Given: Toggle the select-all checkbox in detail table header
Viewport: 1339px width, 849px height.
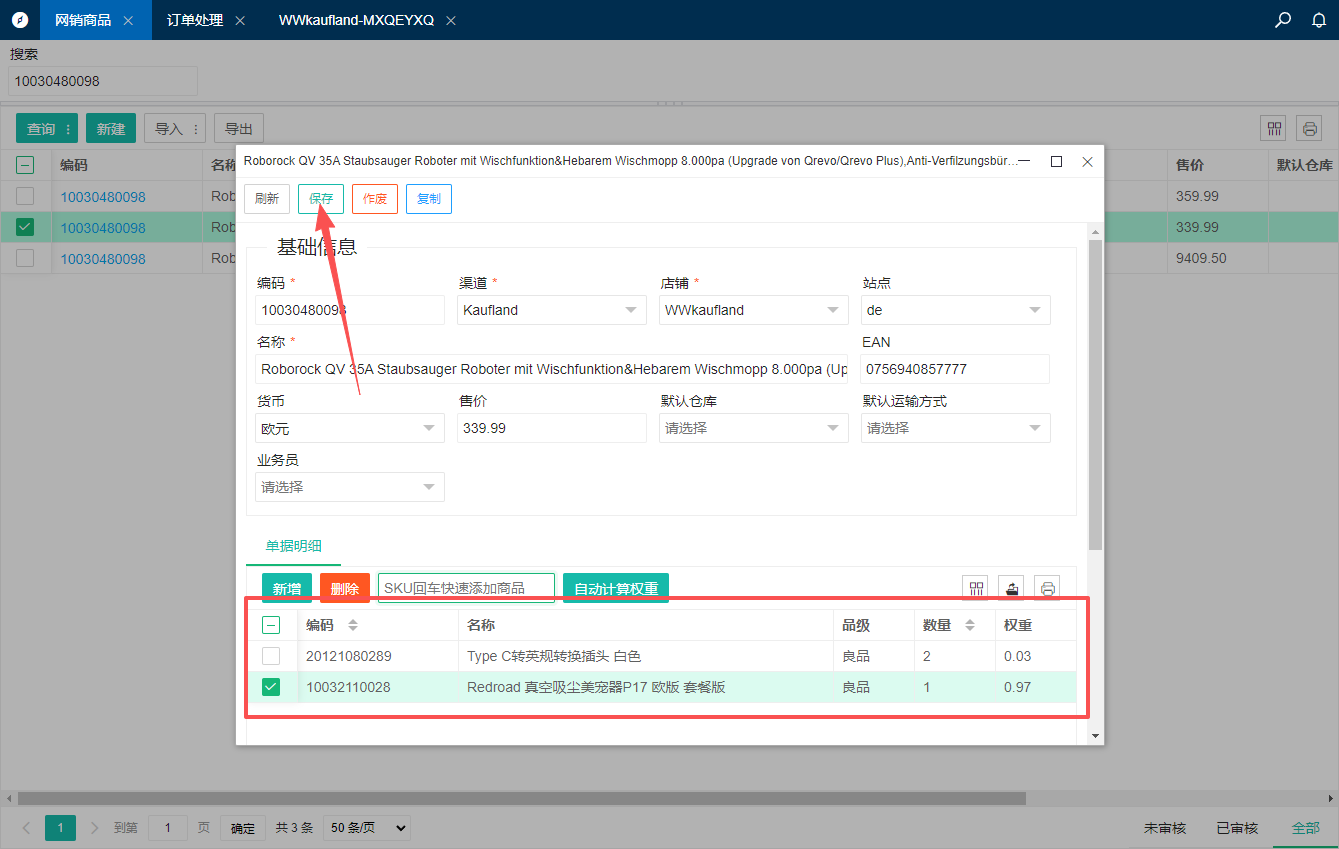Looking at the screenshot, I should 271,625.
